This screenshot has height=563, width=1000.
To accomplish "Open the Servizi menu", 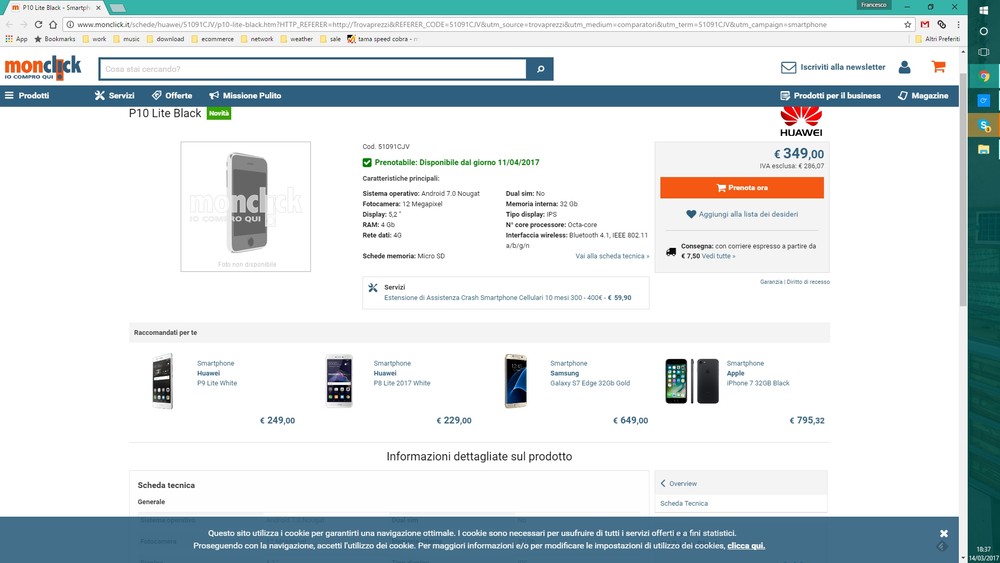I will point(115,96).
